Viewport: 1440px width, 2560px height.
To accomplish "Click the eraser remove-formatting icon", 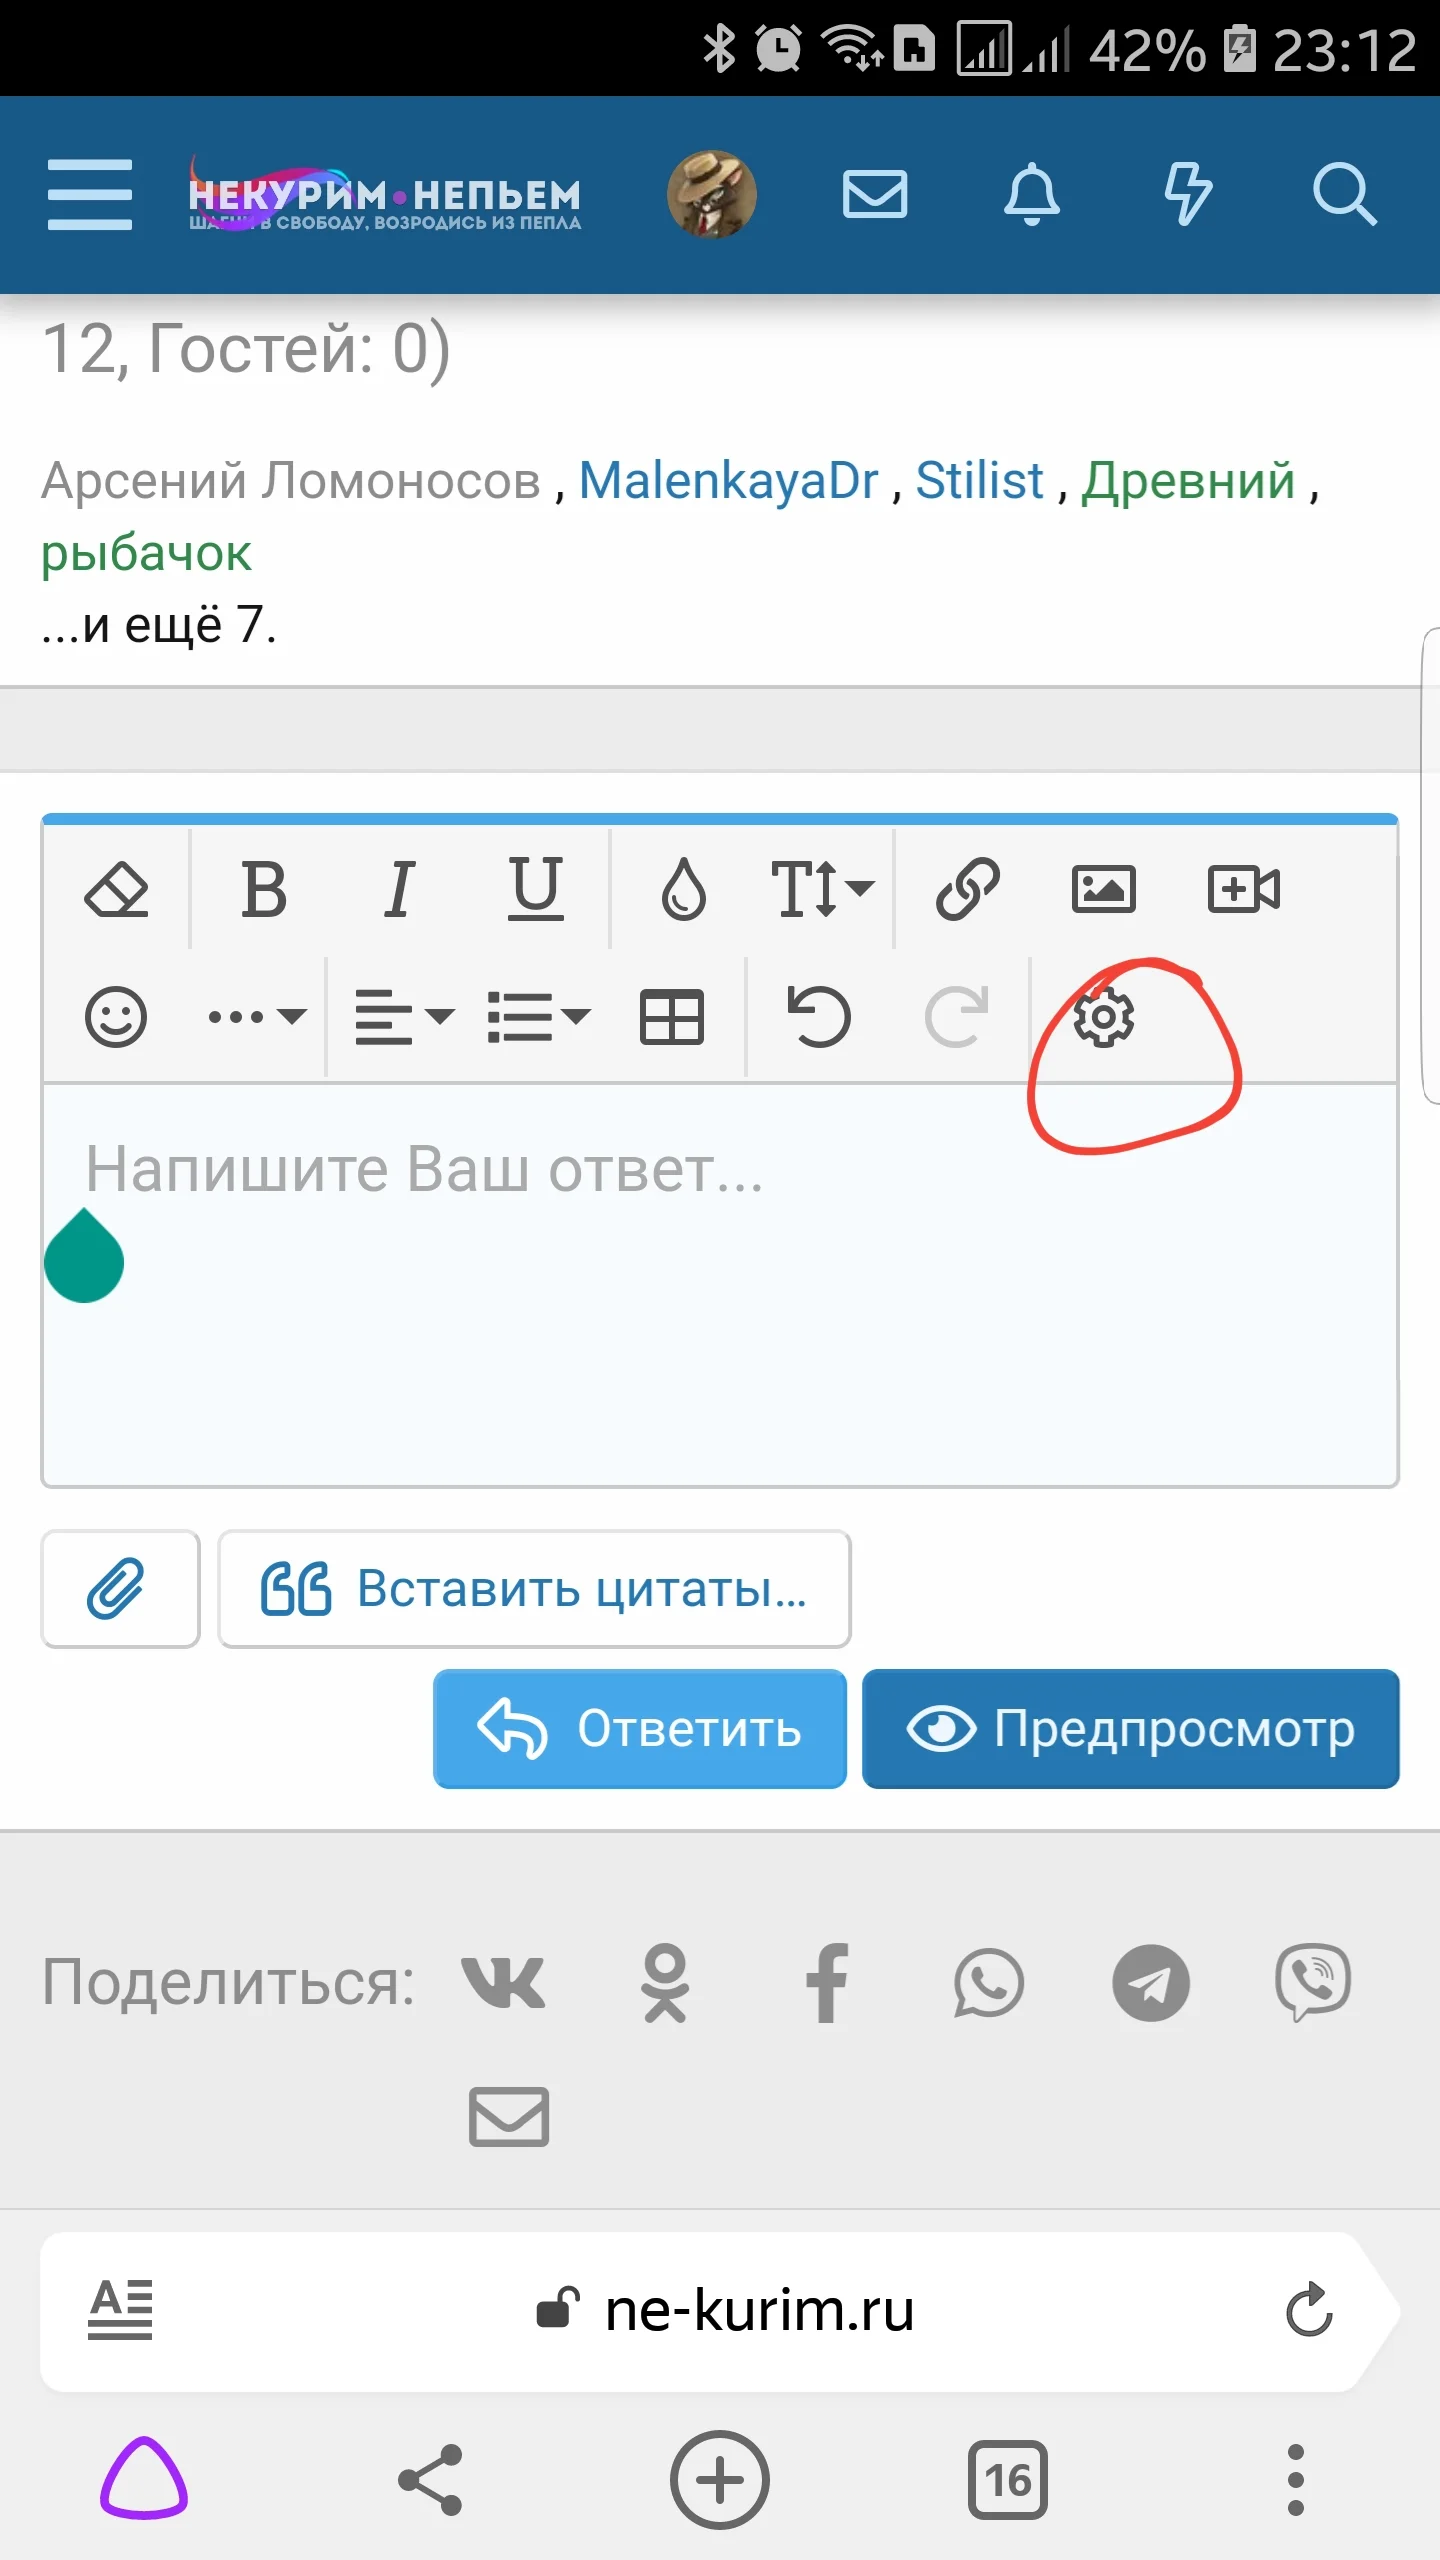I will [116, 888].
